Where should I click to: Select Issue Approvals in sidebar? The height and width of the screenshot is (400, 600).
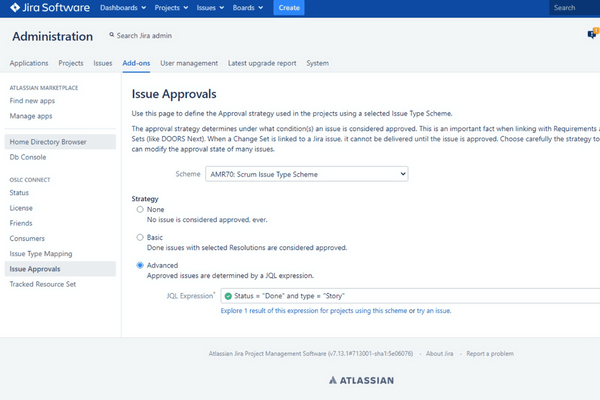coord(60,269)
